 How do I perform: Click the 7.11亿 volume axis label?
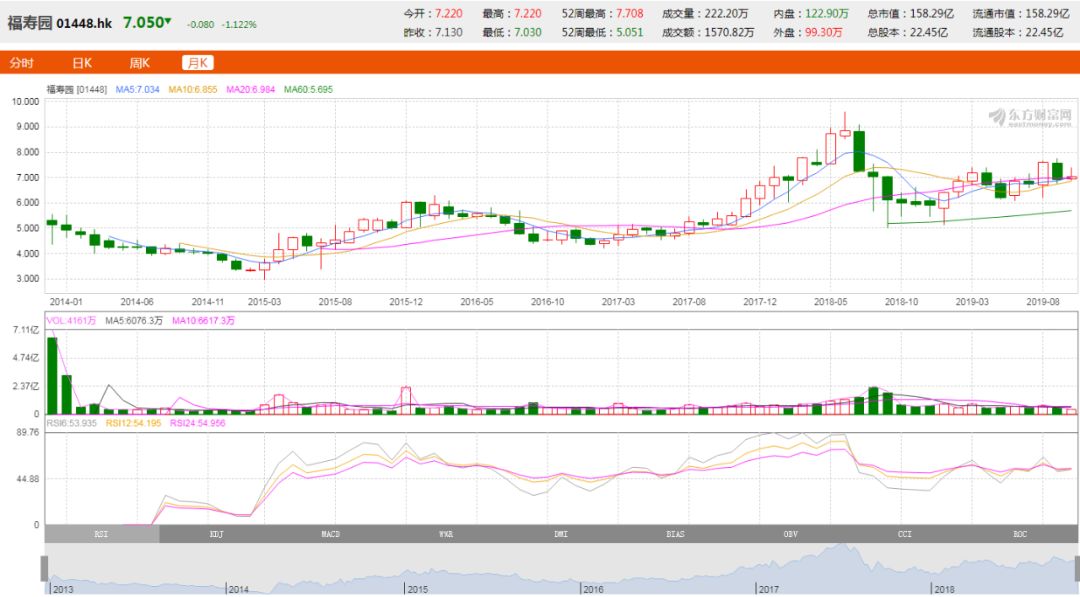tap(25, 330)
